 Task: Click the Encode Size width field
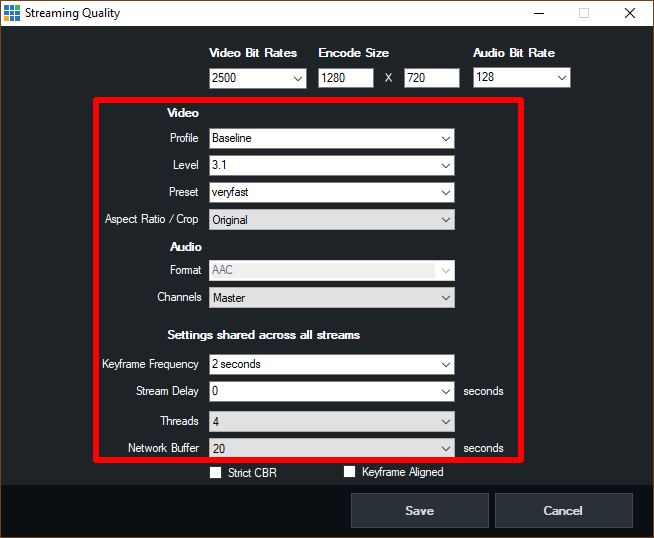click(345, 78)
